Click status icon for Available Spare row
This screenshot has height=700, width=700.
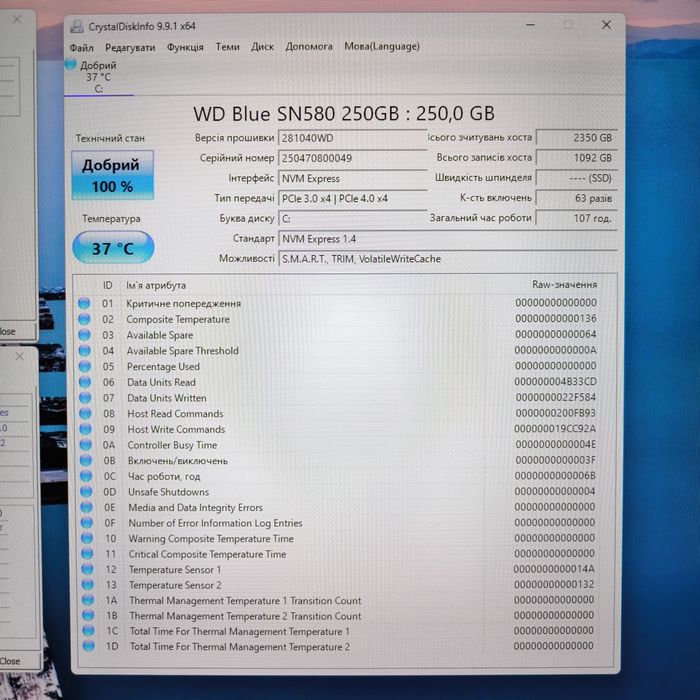coord(84,335)
